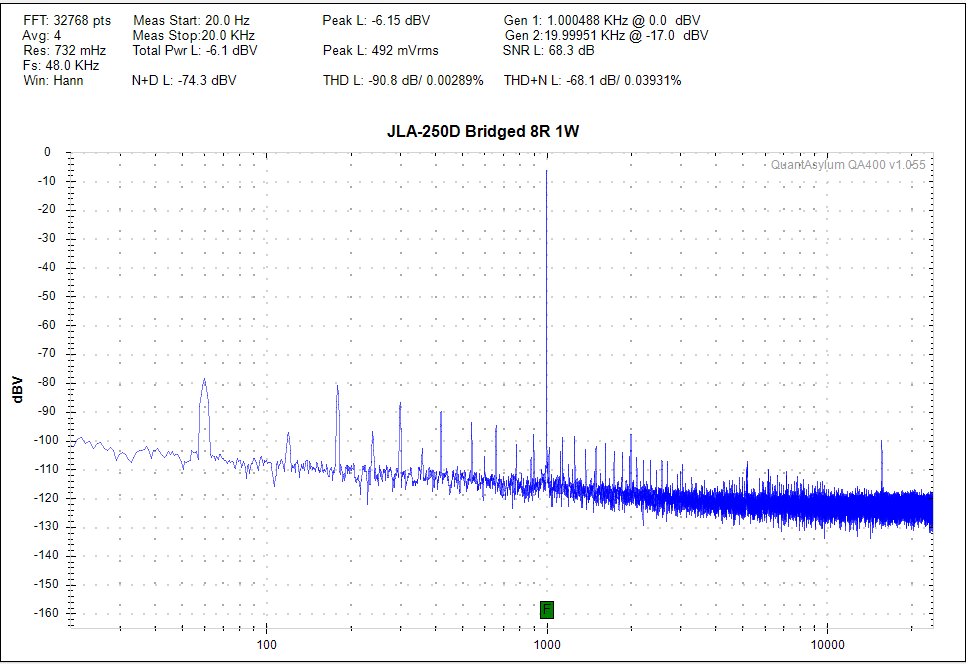Viewport: 966px width, 664px height.
Task: Click the 100 frequency axis label
Action: point(266,644)
